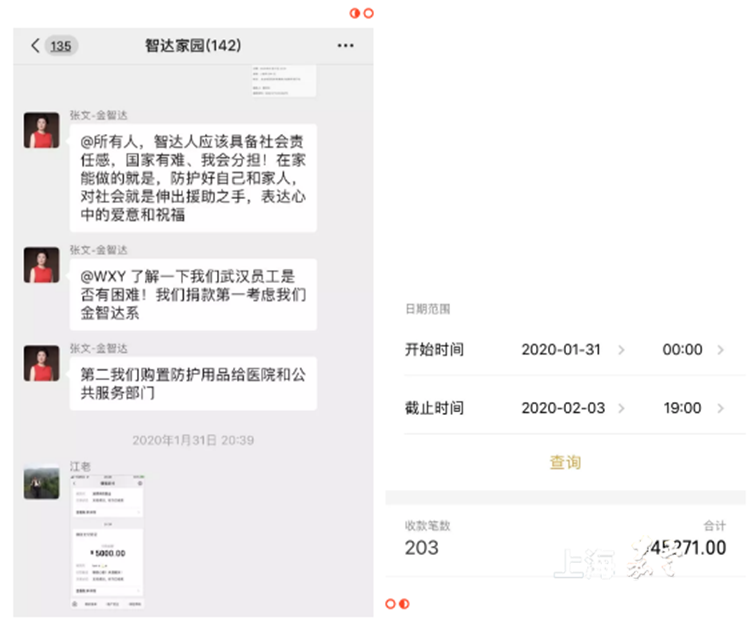Image resolution: width=750 pixels, height=632 pixels.
Task: Click the timestamp 2020年1月31日 20:39
Action: tap(193, 440)
